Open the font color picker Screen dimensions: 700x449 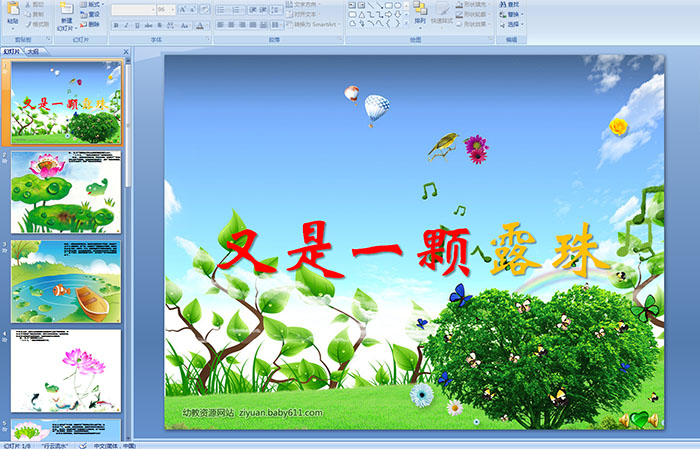click(203, 25)
